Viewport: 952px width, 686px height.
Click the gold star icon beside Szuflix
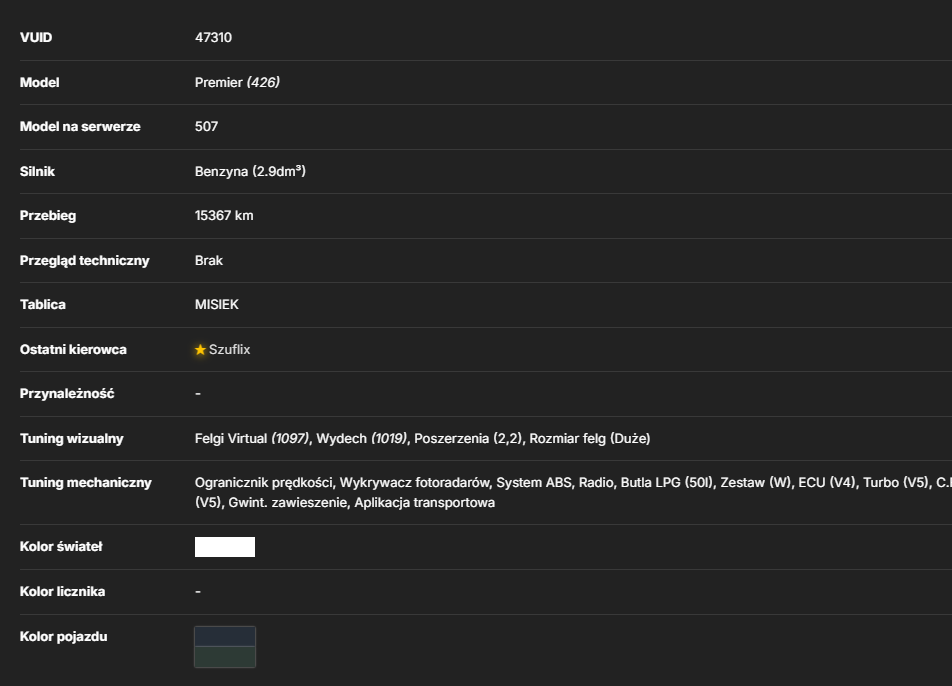(200, 350)
